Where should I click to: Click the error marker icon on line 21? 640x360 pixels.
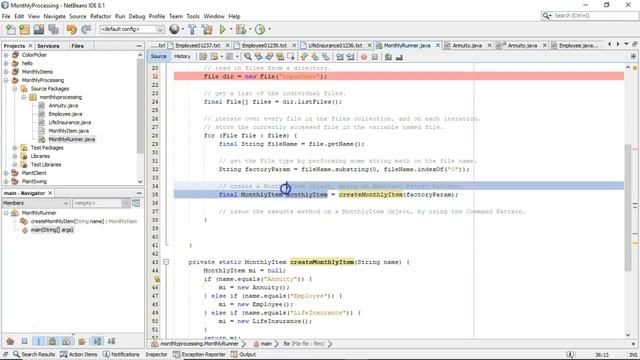[155, 76]
